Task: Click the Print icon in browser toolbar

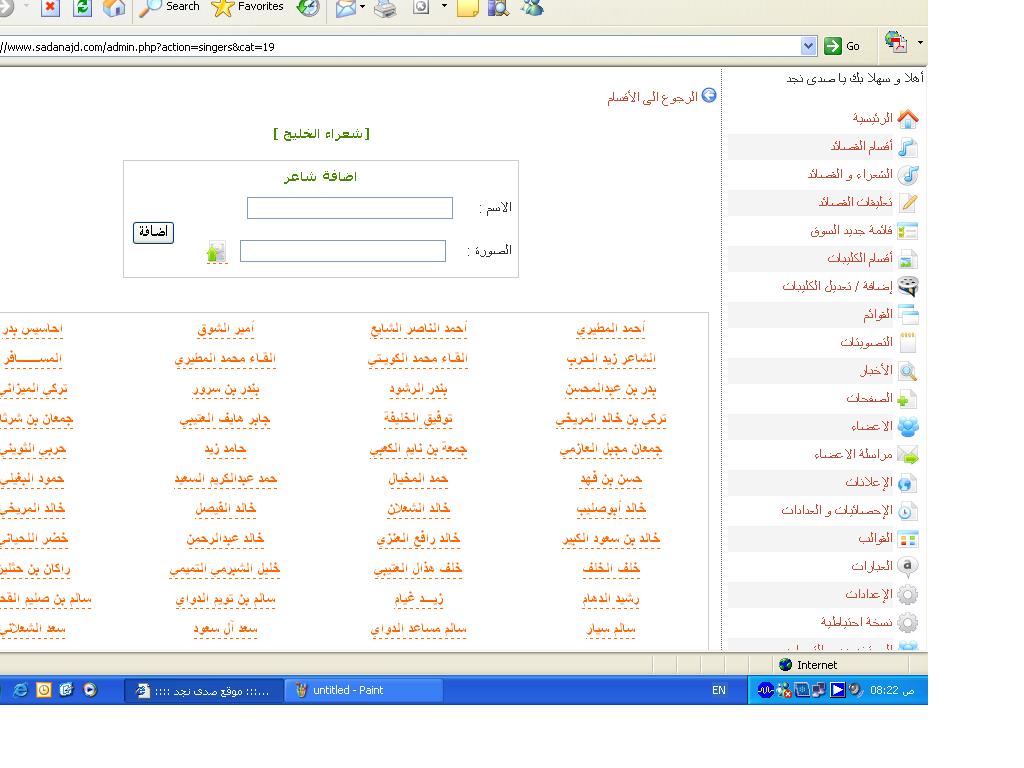Action: coord(385,8)
